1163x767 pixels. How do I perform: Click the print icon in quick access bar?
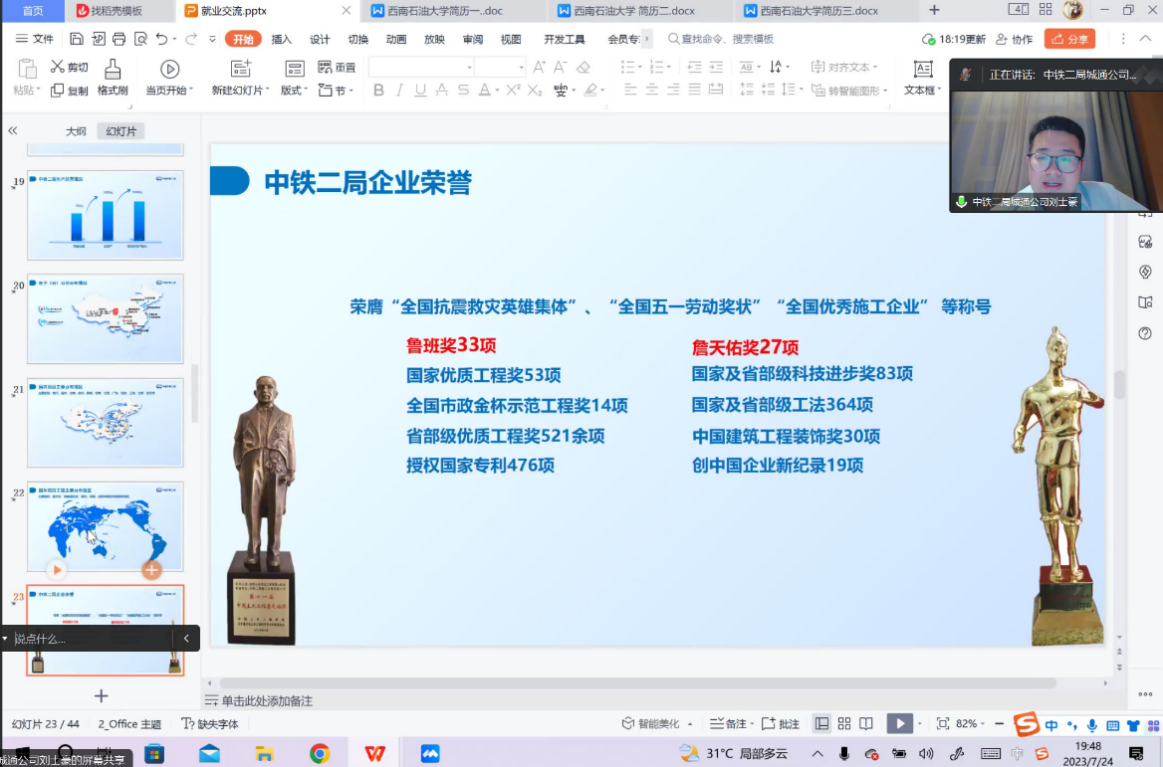click(119, 39)
